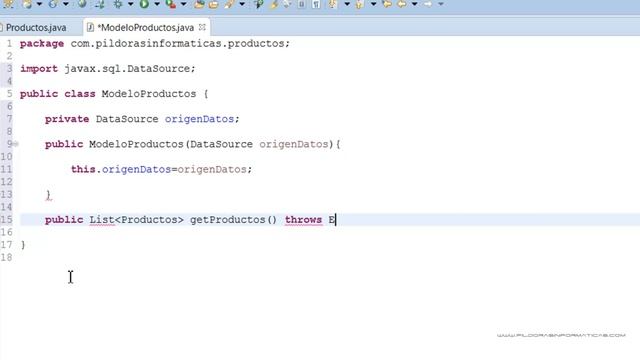Click the 'private' keyword on line 7

[67, 119]
